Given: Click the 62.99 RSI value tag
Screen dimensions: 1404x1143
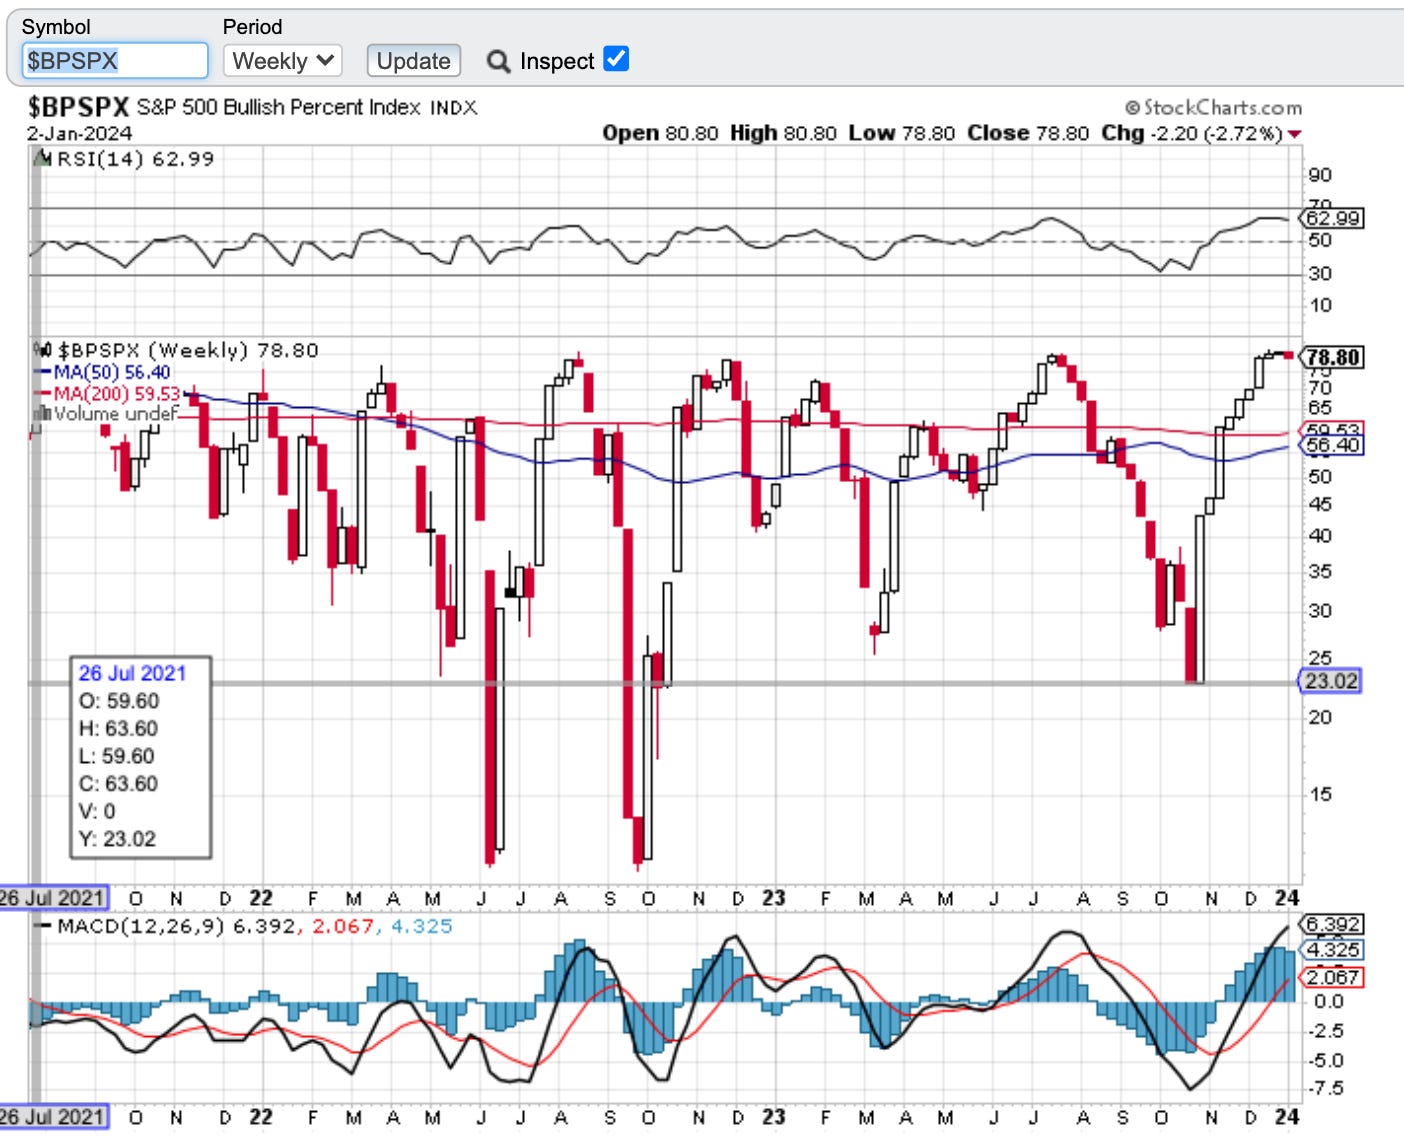Looking at the screenshot, I should [1333, 218].
